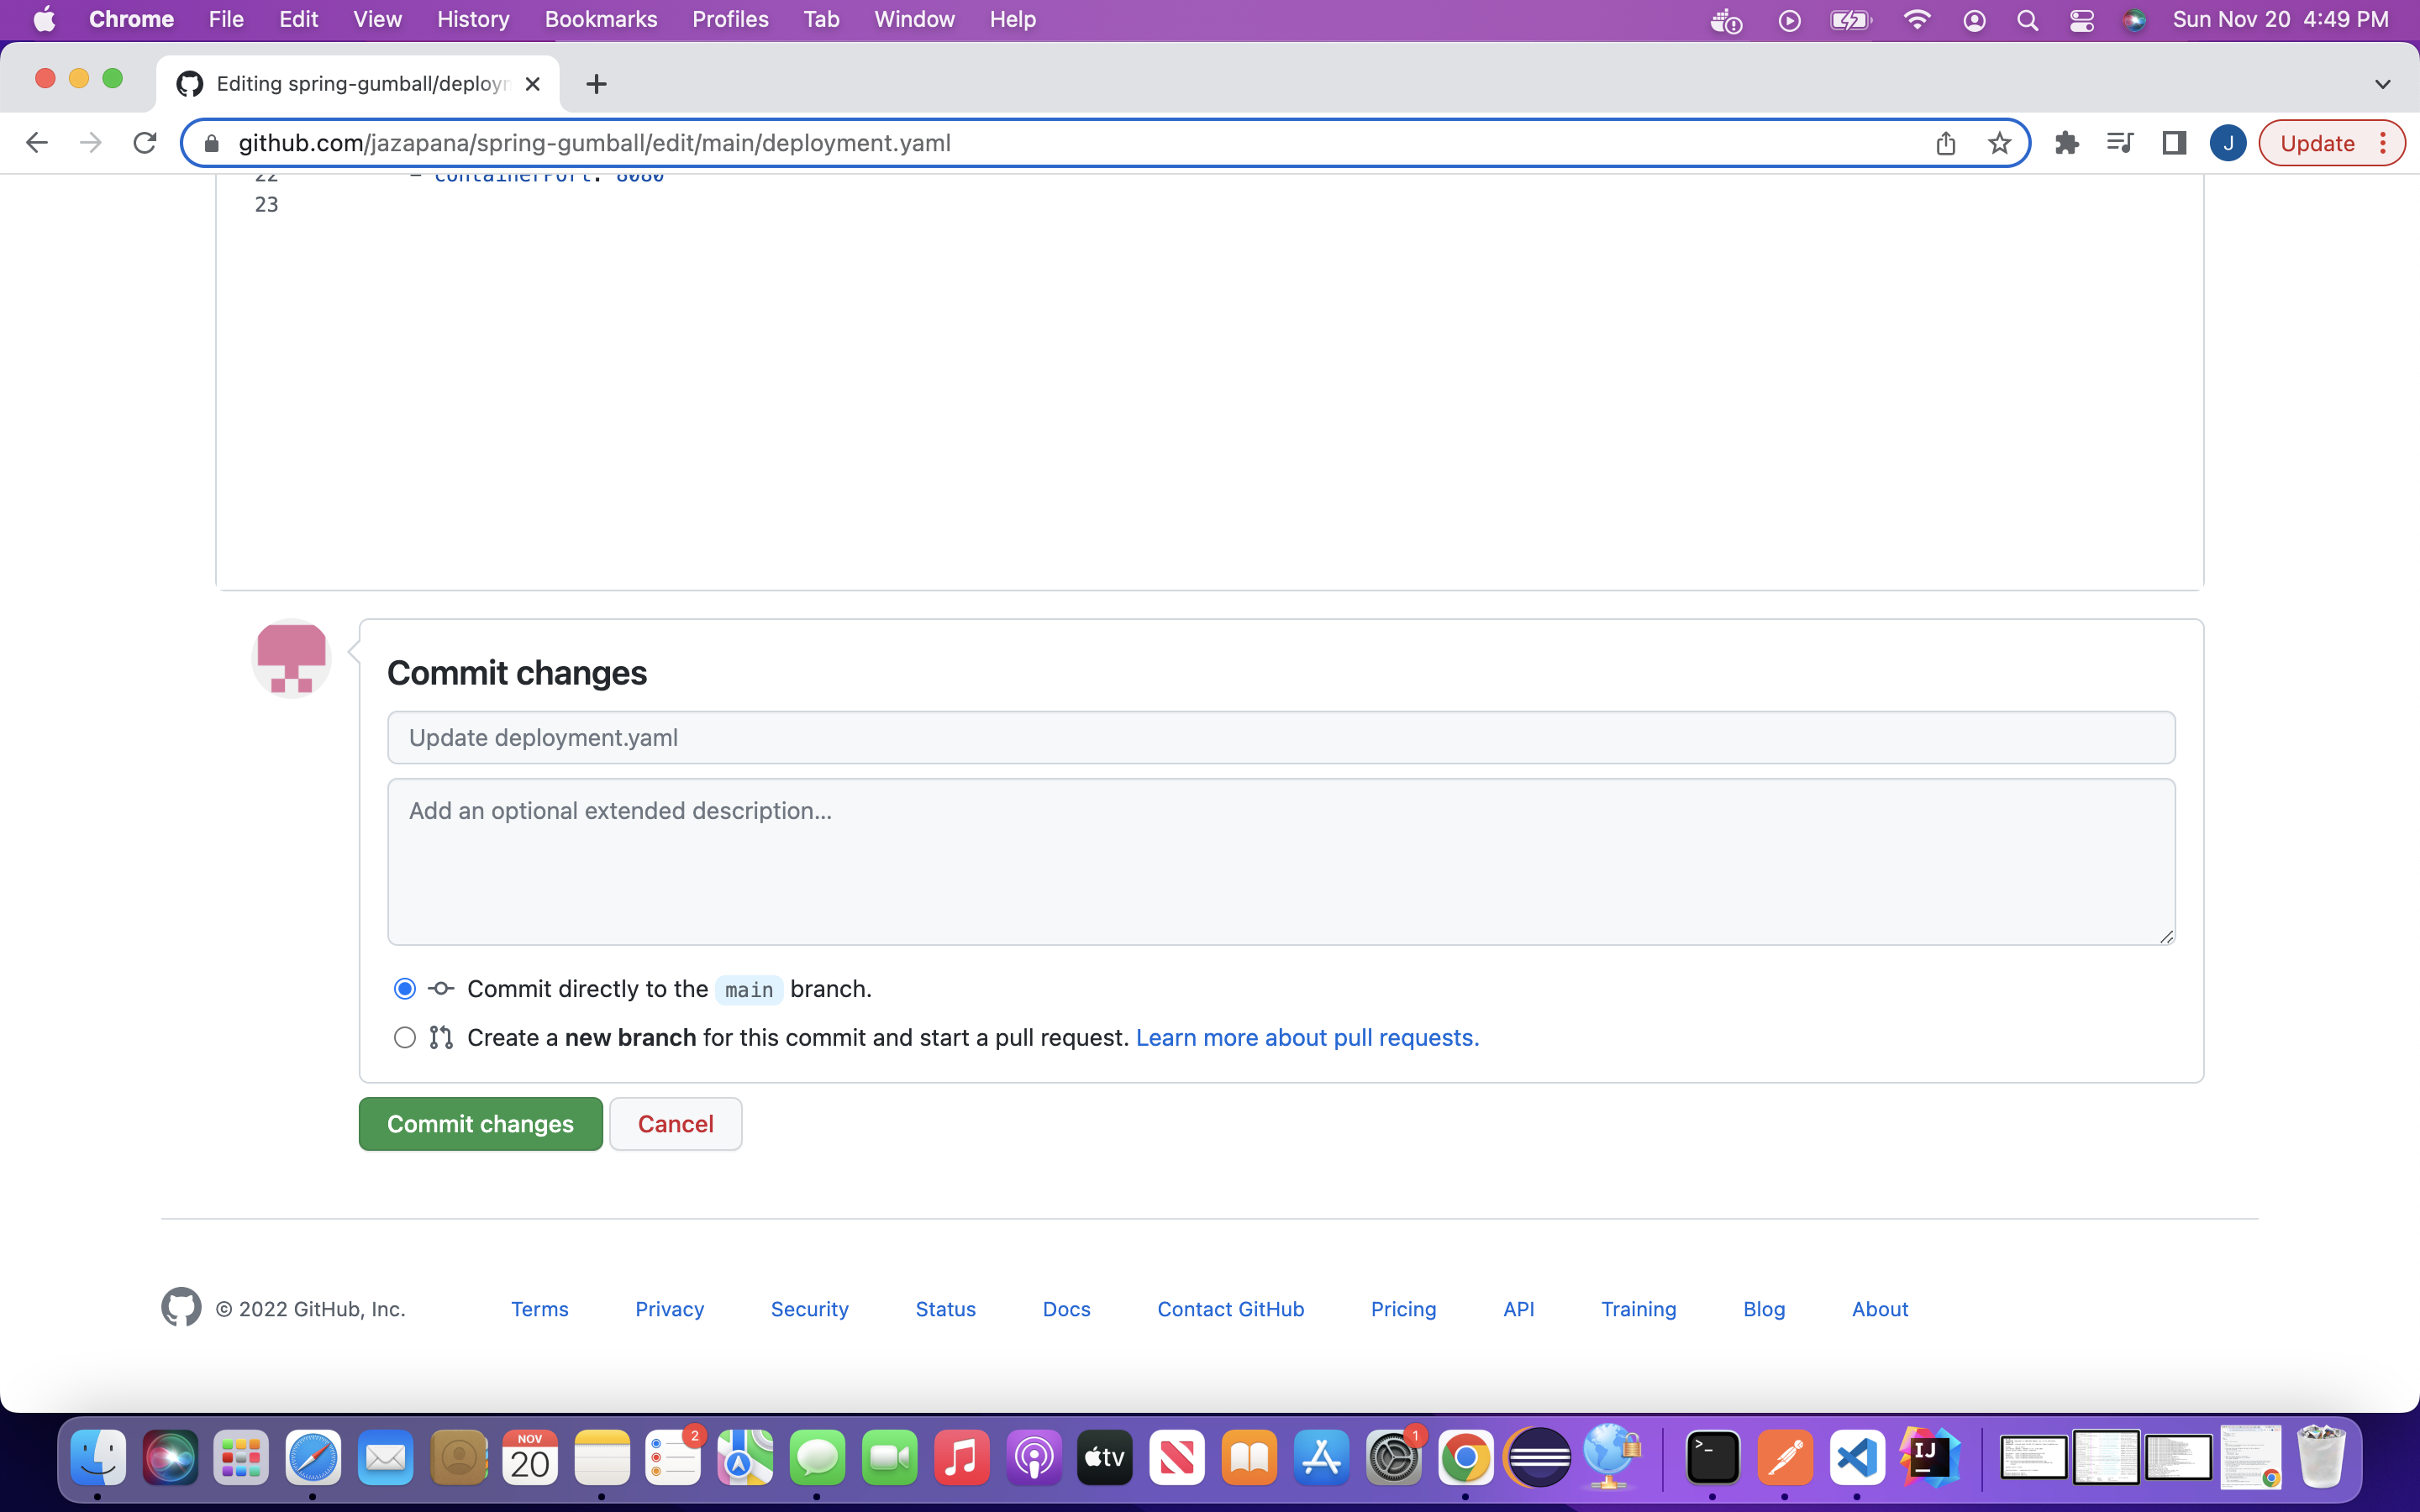Click the optional extended description box
This screenshot has width=2420, height=1512.
tap(1280, 861)
